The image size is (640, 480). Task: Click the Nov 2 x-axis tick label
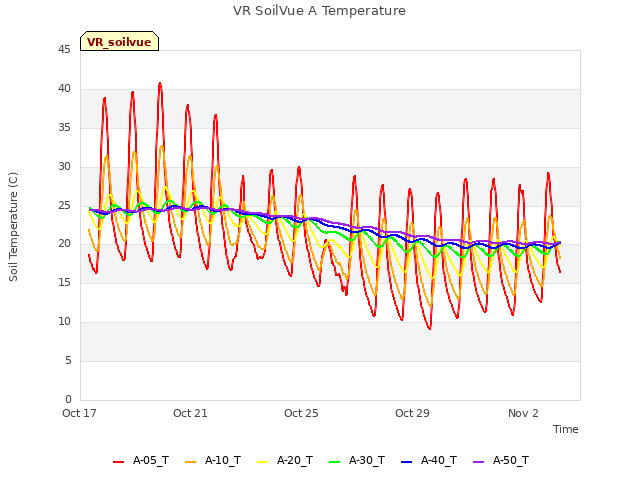click(523, 413)
